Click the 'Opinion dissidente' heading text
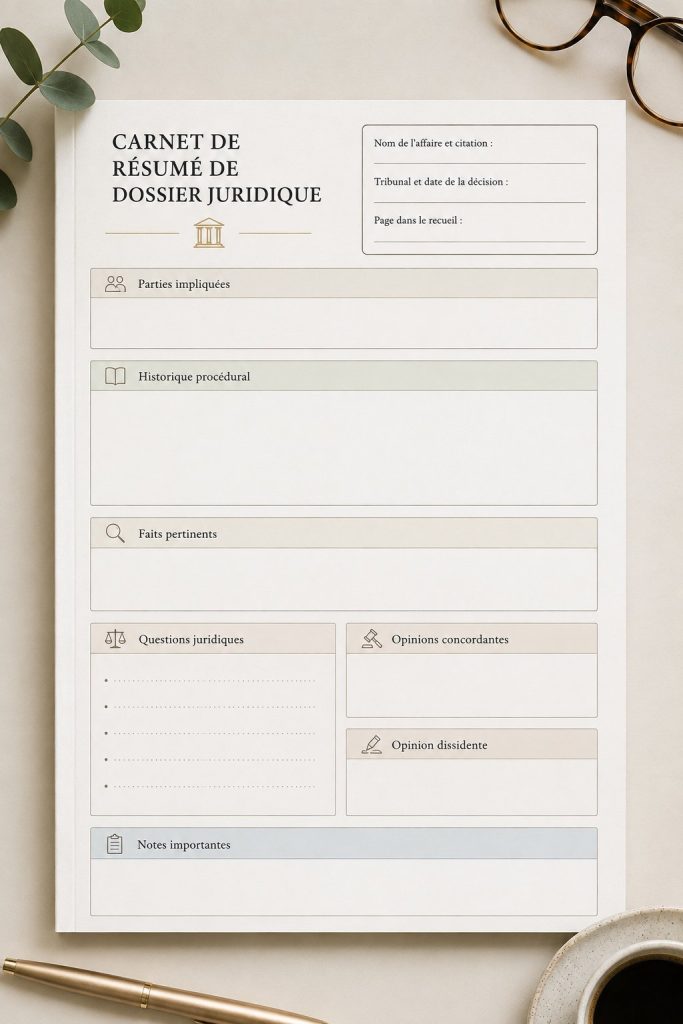 439,745
